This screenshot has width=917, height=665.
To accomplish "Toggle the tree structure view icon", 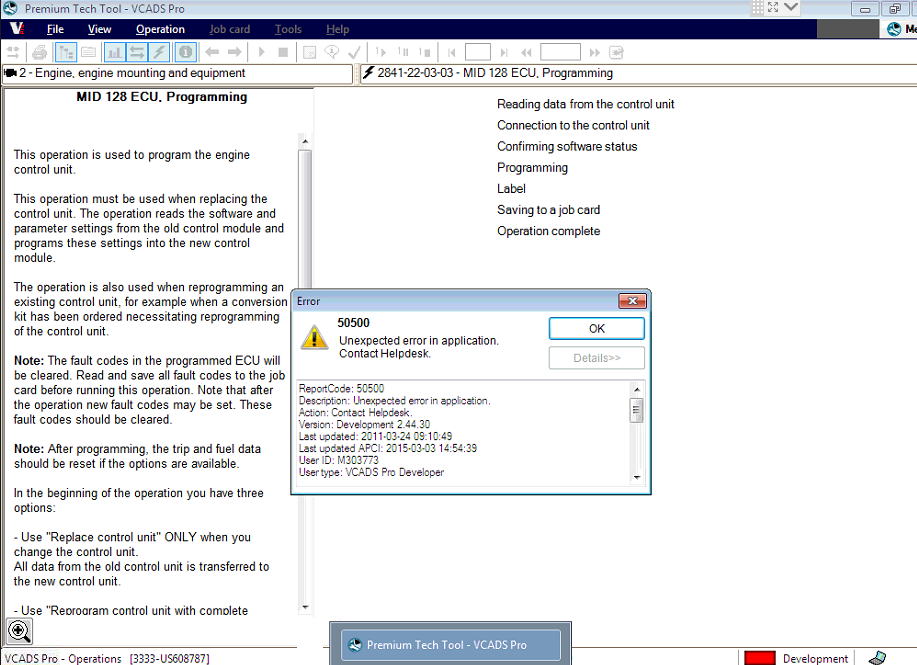I will coord(66,53).
